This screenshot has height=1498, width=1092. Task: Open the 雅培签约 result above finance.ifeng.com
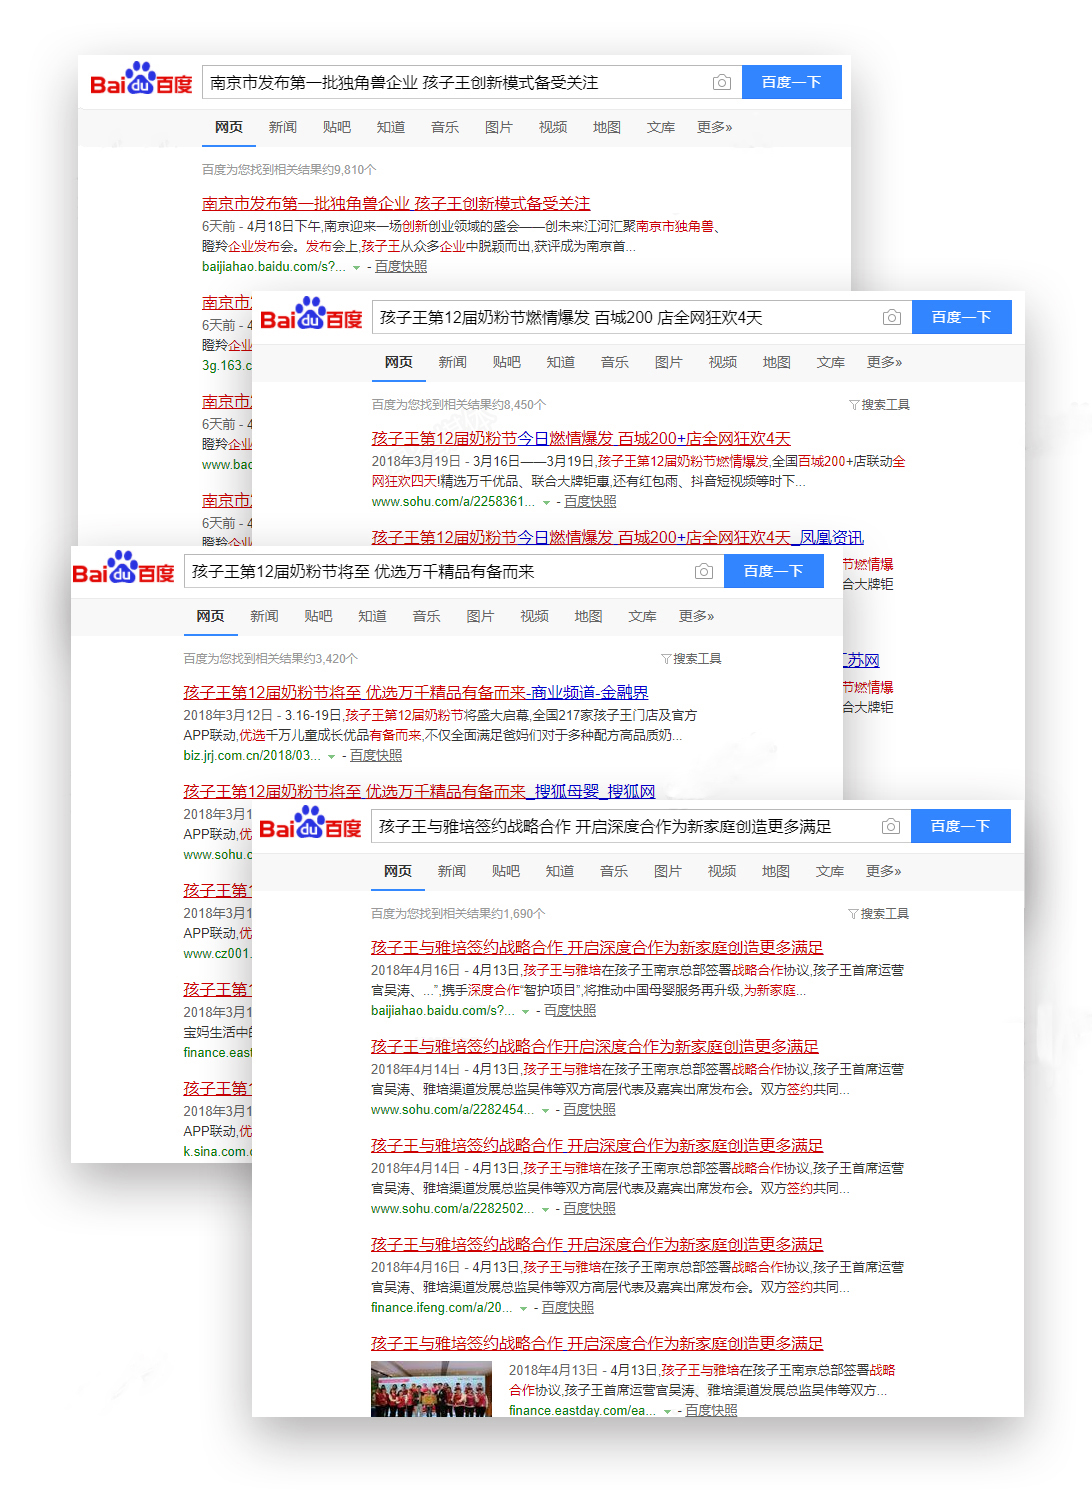click(x=597, y=1245)
